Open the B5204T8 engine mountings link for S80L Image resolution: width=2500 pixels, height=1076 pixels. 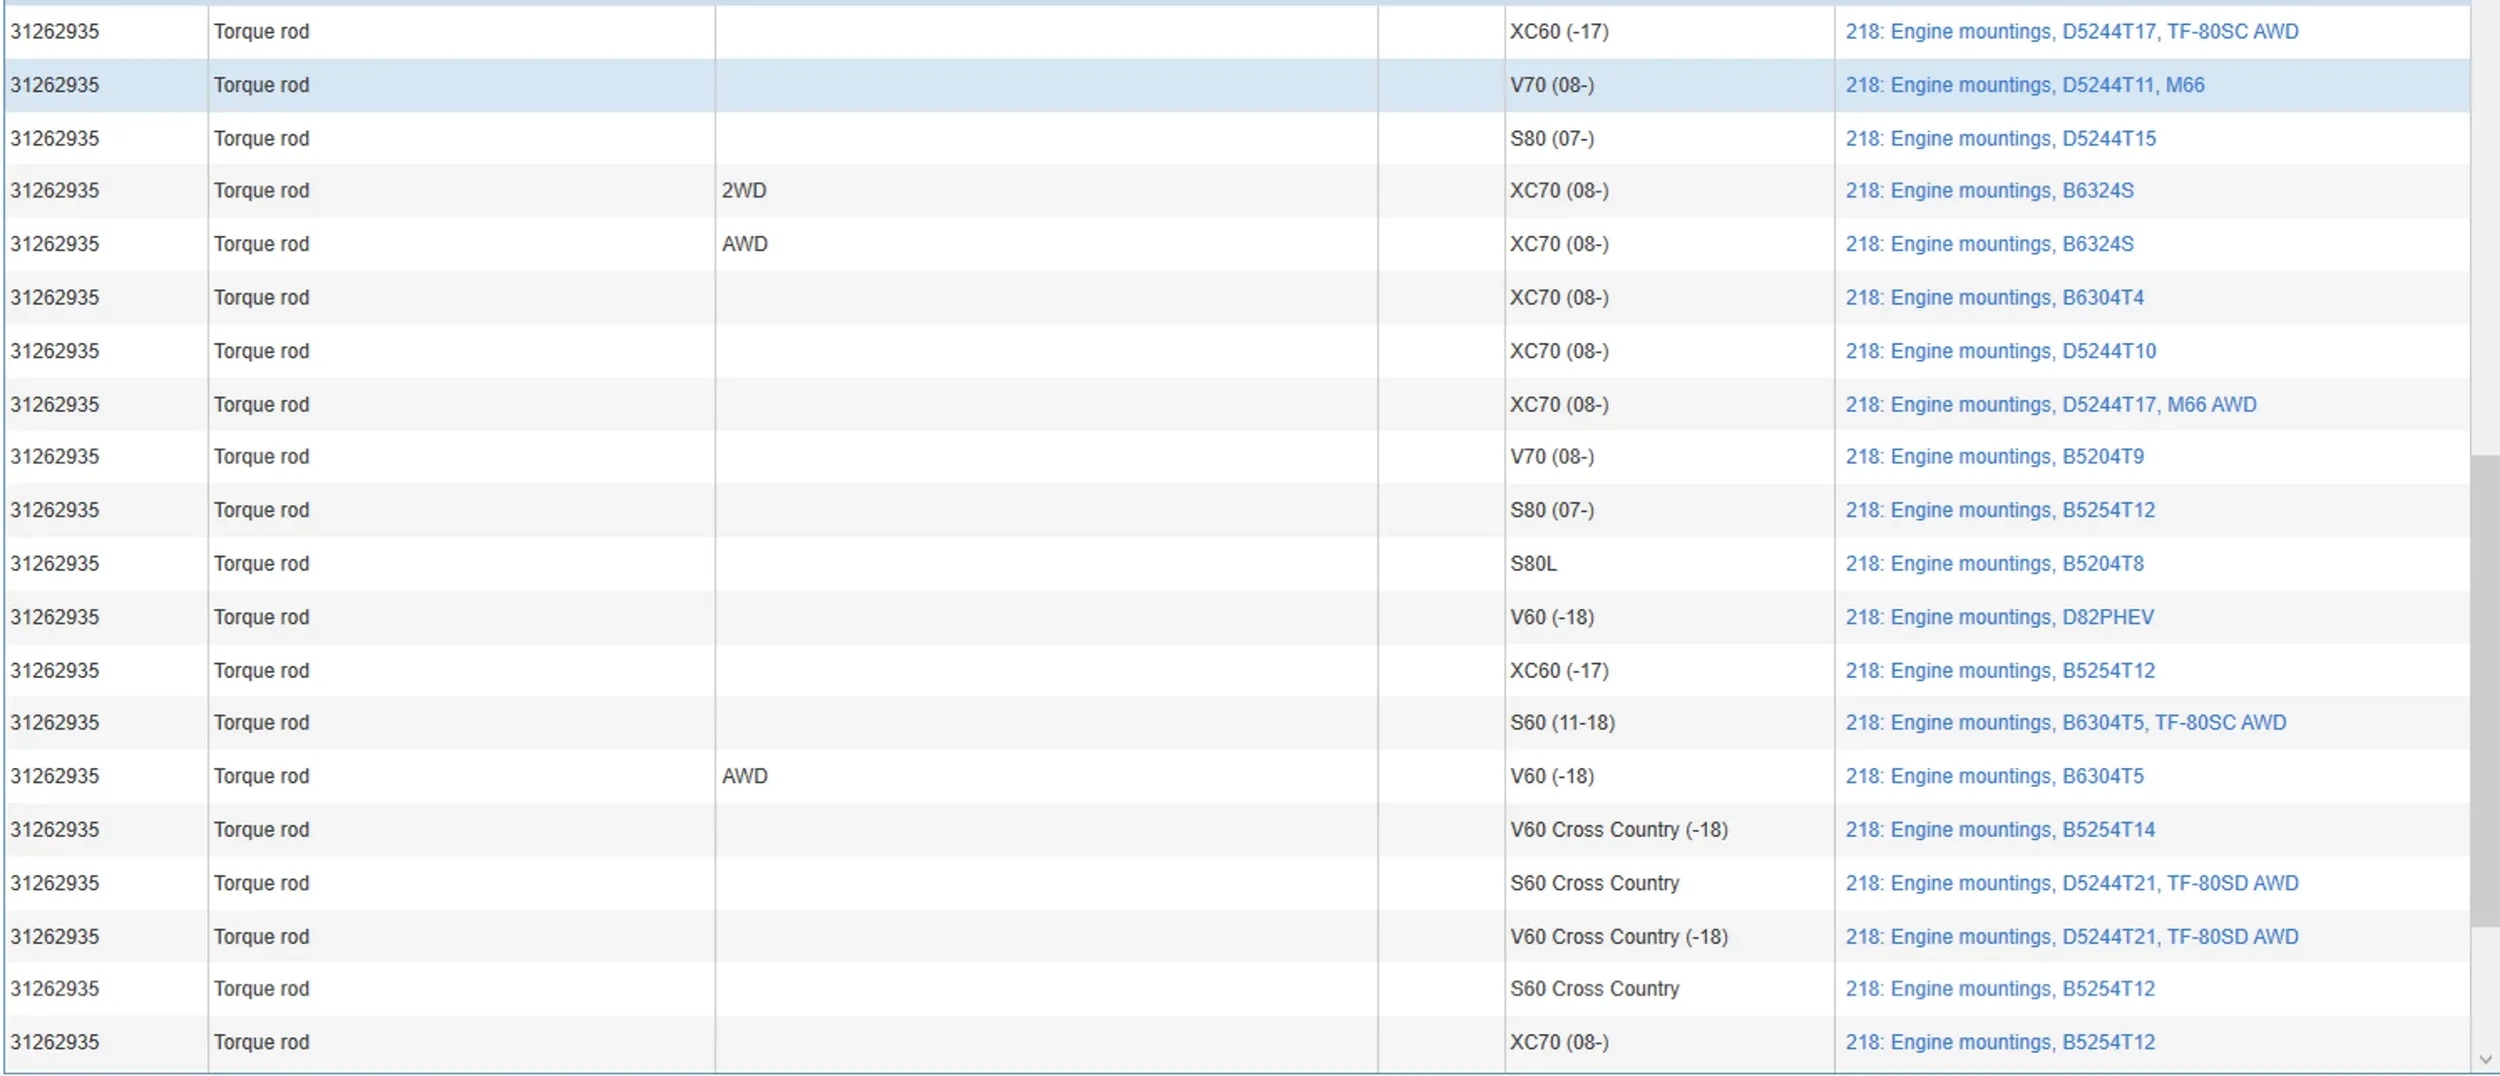(1994, 564)
